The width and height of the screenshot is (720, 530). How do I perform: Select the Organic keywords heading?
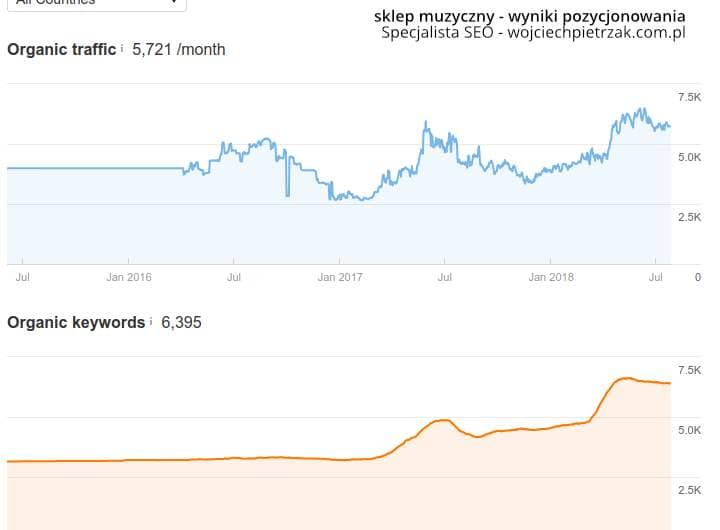click(76, 323)
